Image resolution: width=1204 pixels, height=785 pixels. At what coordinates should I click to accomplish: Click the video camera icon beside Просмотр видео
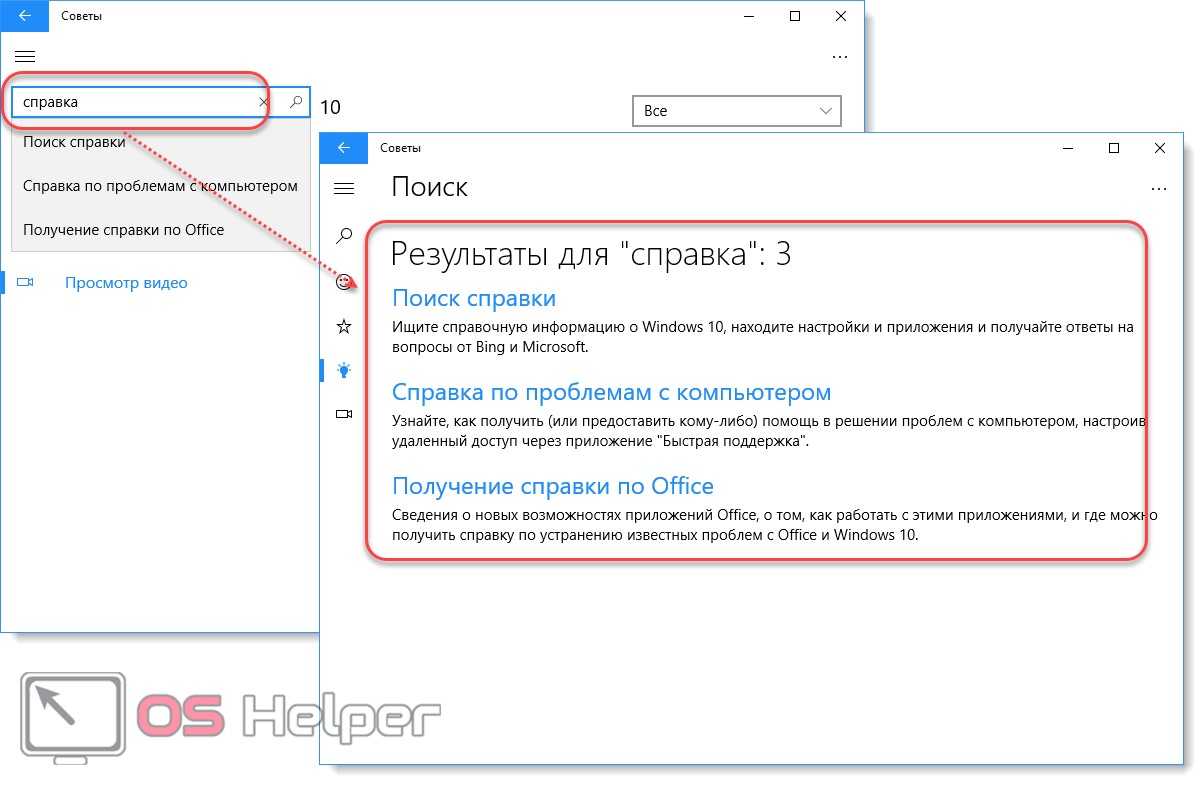(x=26, y=283)
